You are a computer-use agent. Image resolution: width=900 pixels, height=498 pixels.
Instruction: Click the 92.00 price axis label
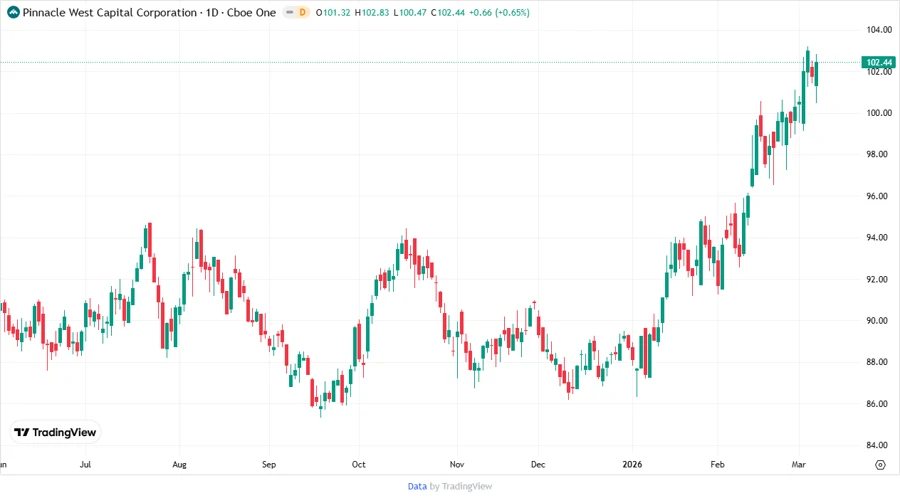[879, 279]
